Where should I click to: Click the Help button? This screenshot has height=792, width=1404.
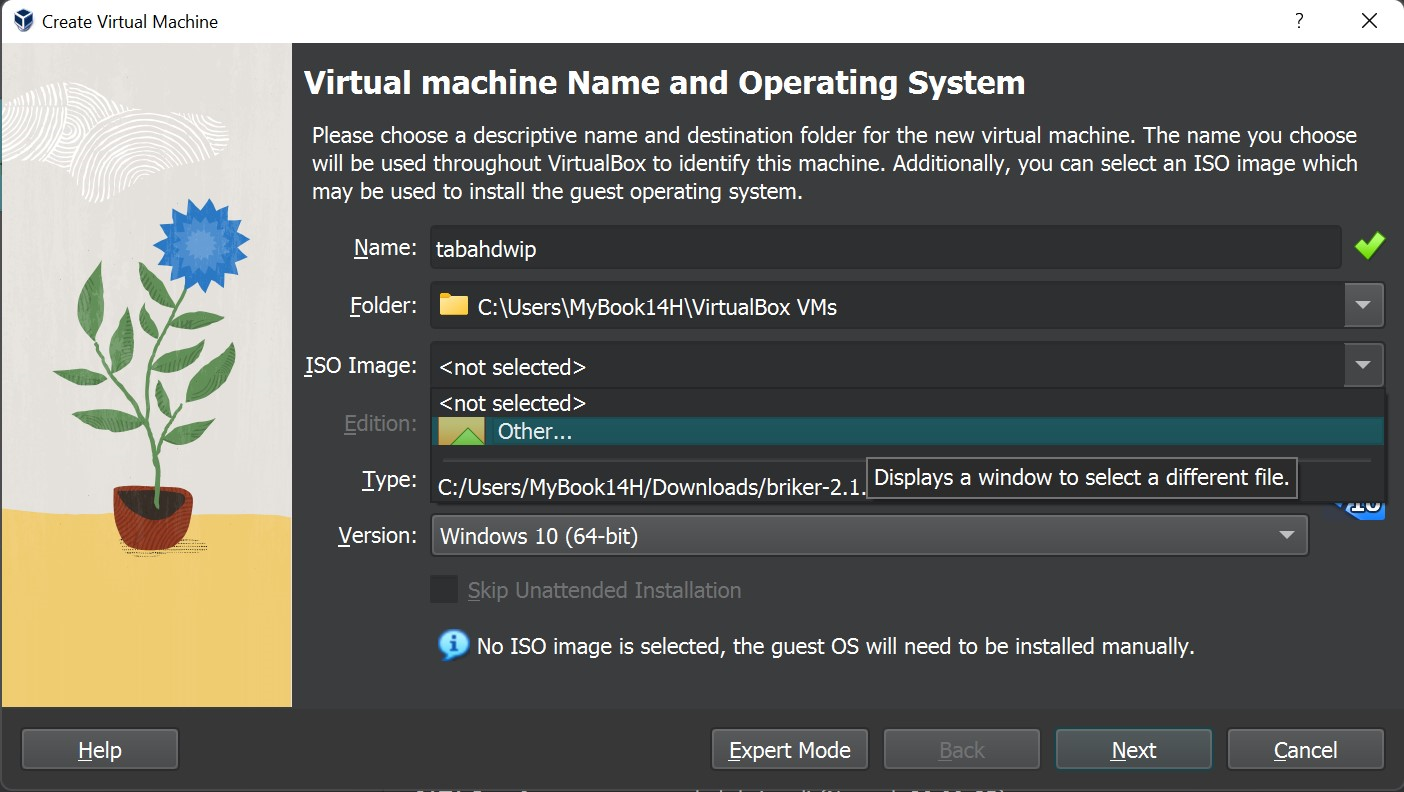click(100, 750)
